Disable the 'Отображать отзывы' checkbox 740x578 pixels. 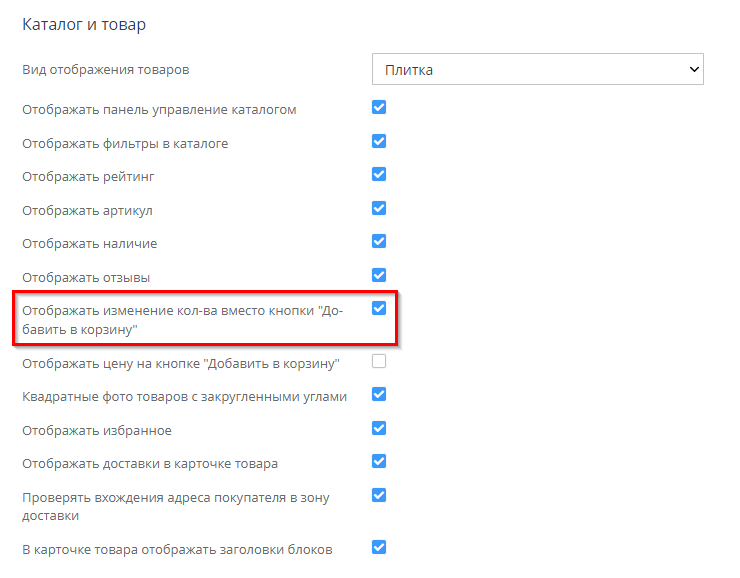[x=379, y=274]
